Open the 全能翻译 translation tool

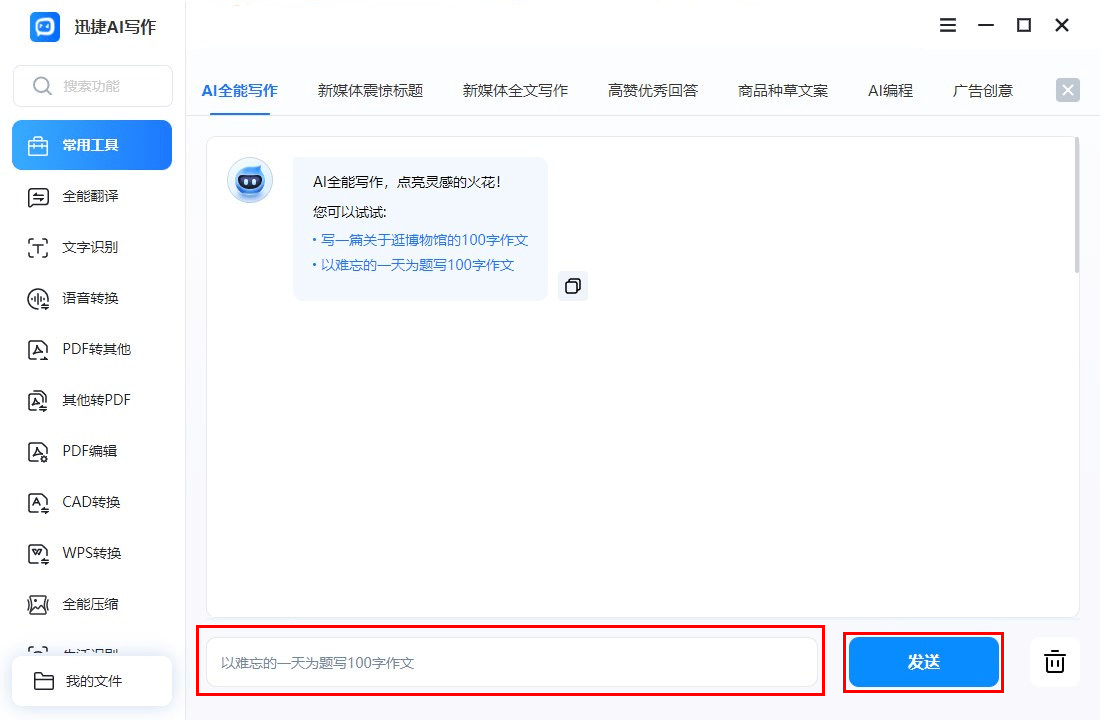click(x=92, y=196)
